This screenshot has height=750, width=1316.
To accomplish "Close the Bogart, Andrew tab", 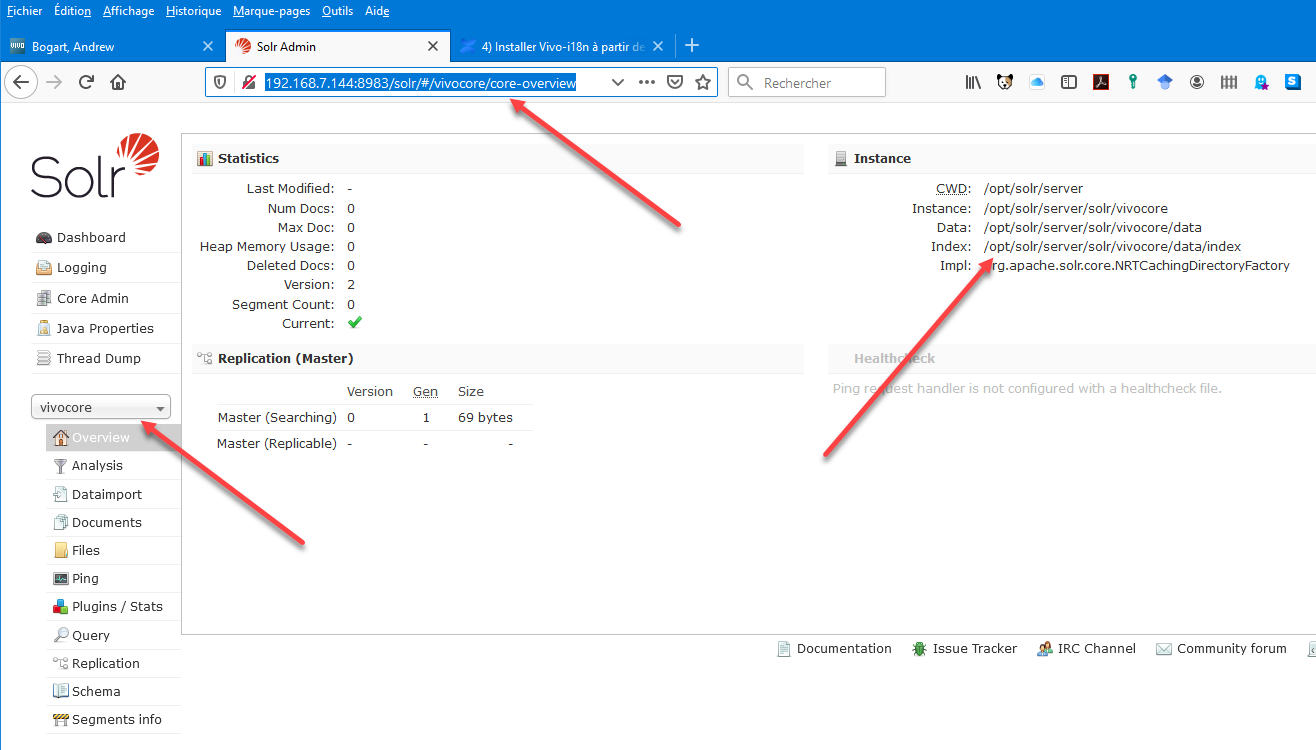I will (208, 46).
